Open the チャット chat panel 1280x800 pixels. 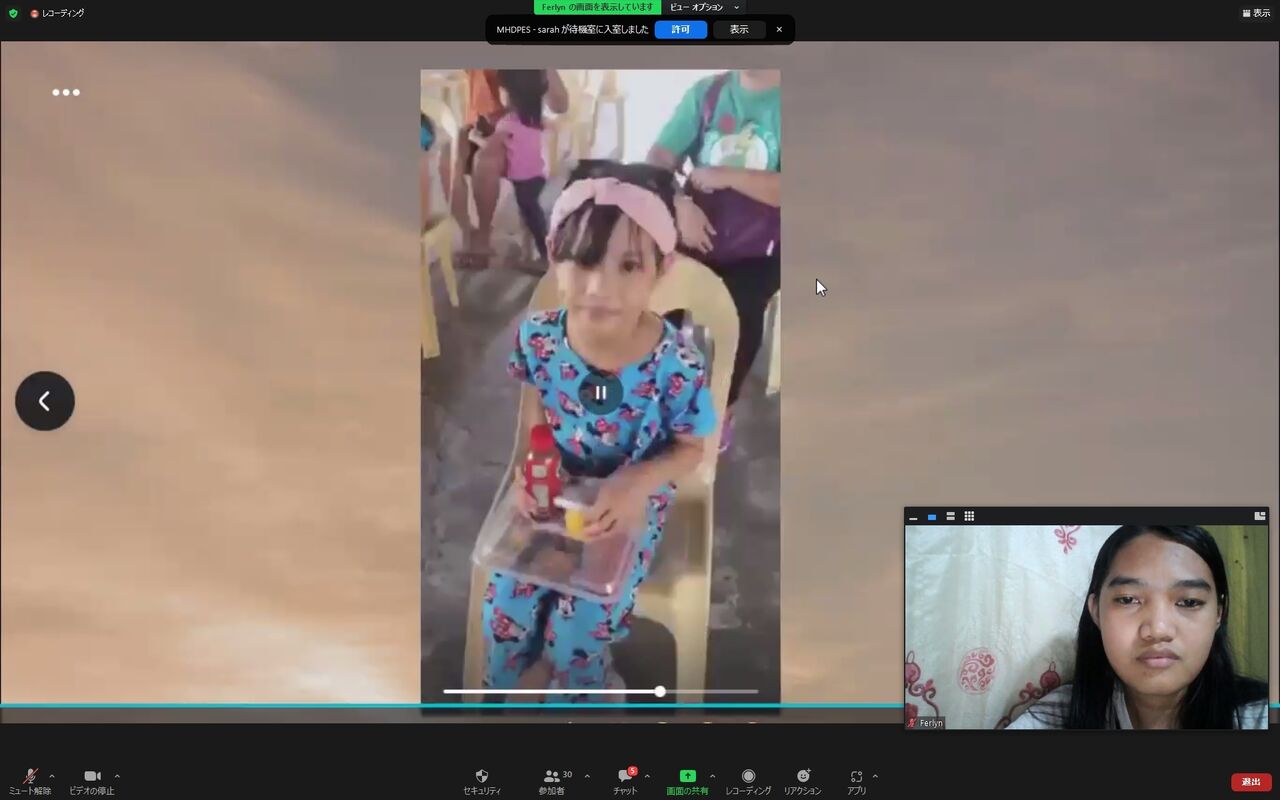pyautogui.click(x=625, y=781)
